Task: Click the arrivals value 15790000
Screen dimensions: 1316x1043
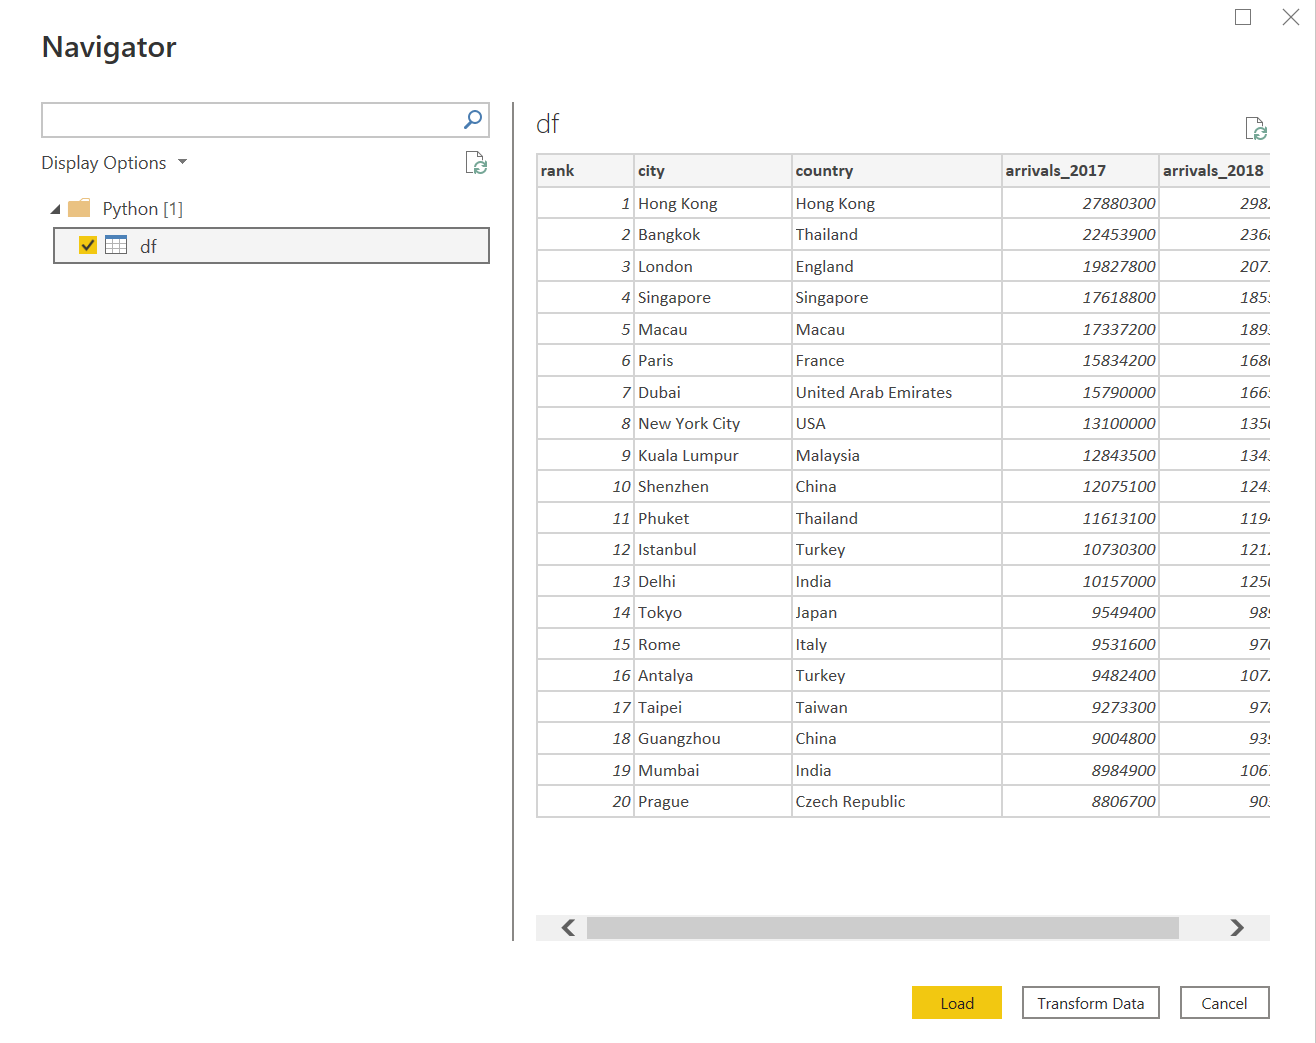Action: [x=1081, y=392]
